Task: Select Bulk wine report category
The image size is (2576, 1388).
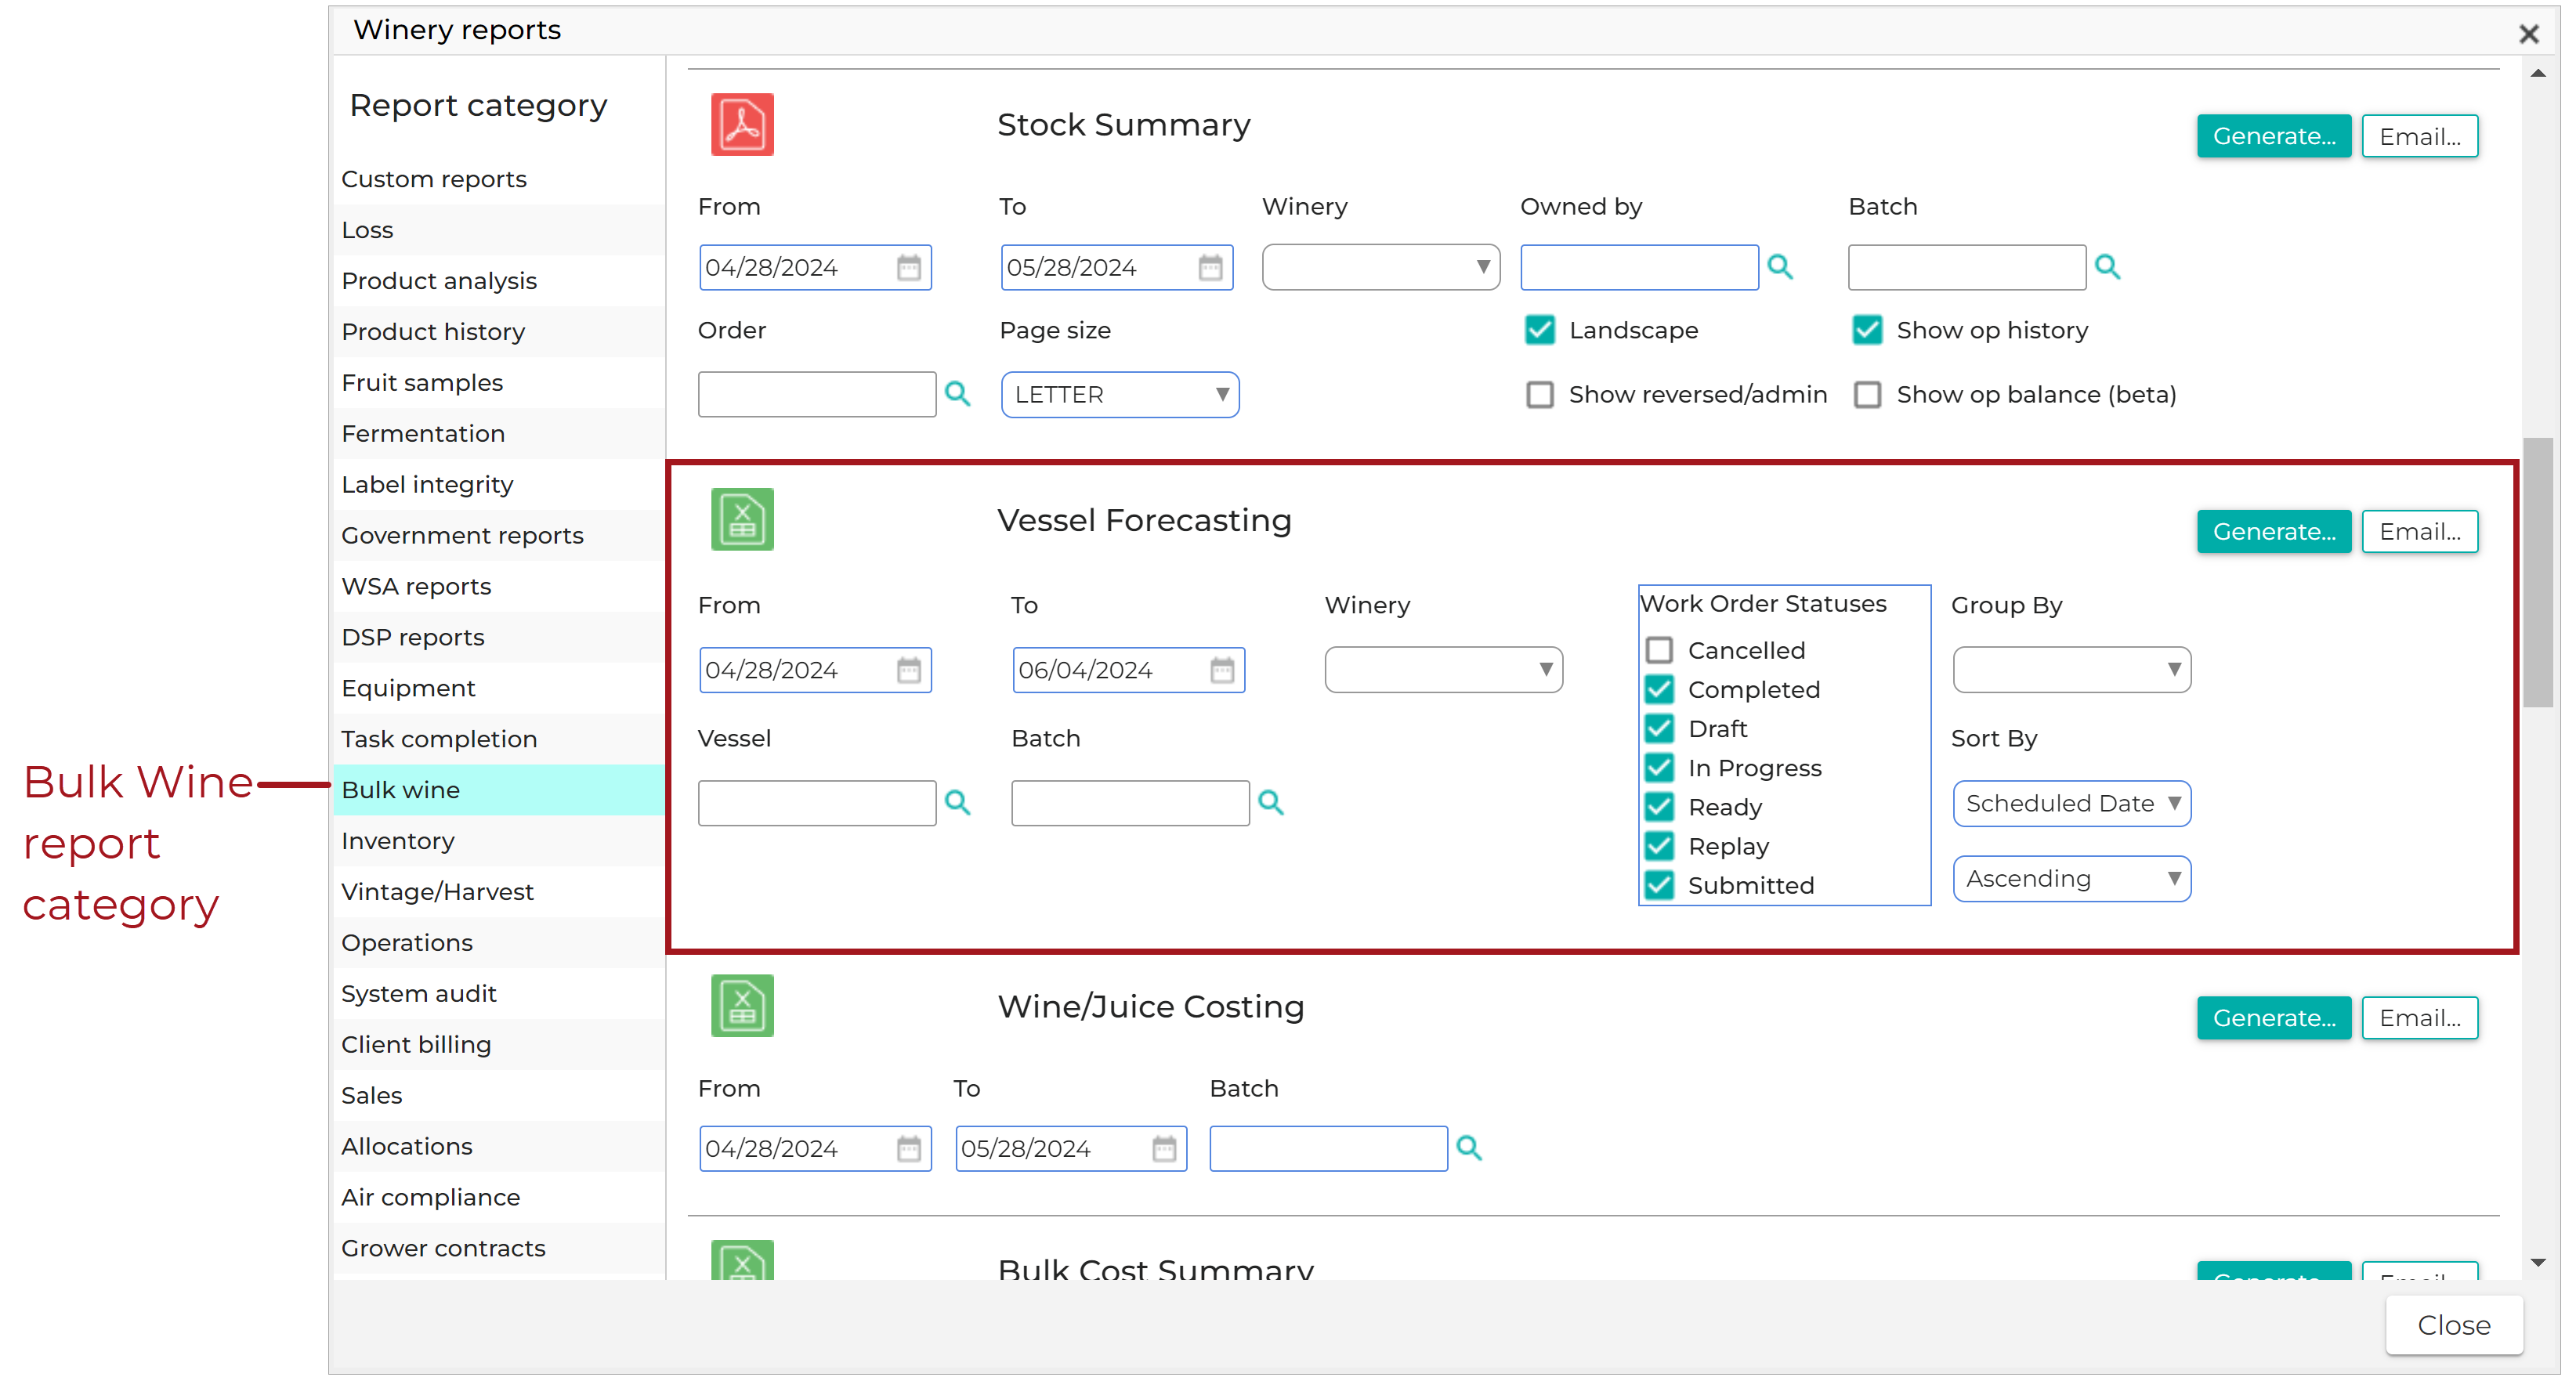Action: pyautogui.click(x=499, y=790)
